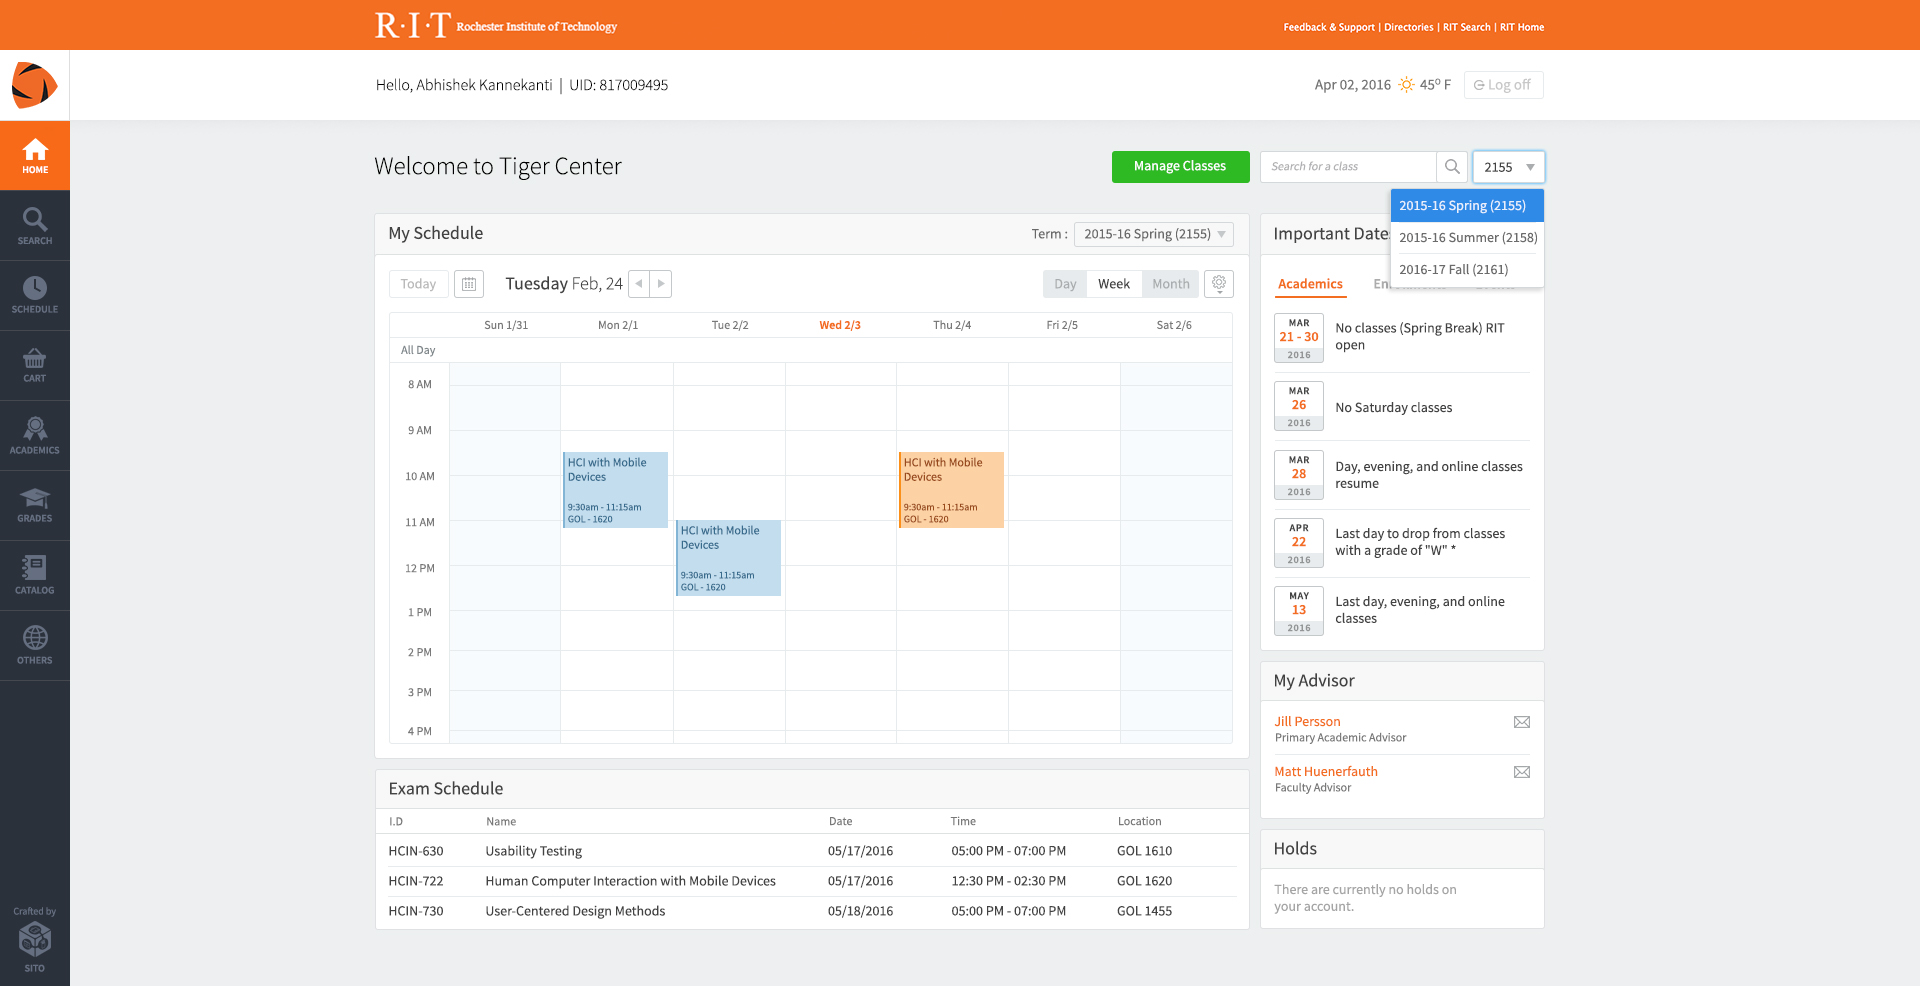1920x986 pixels.
Task: Open the Academics ribbon sidebar icon
Action: tap(35, 436)
